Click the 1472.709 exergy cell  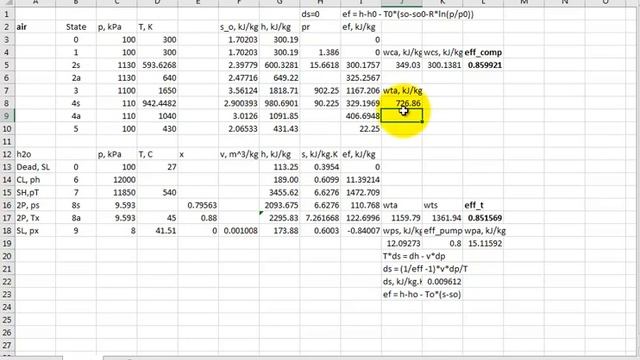pos(361,193)
